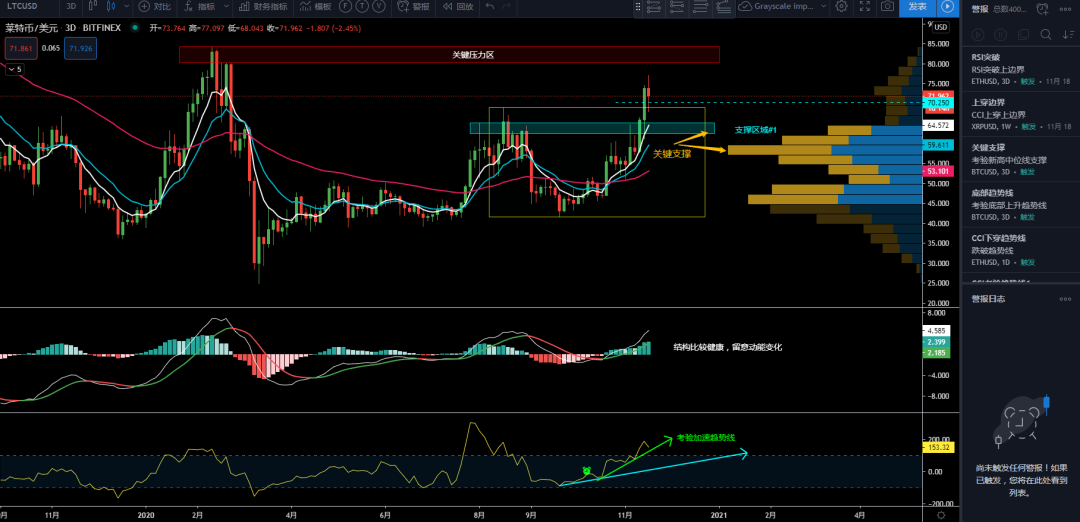1080x522 pixels.
Task: Click second line-style icon in floating toolbar
Action: click(x=677, y=7)
